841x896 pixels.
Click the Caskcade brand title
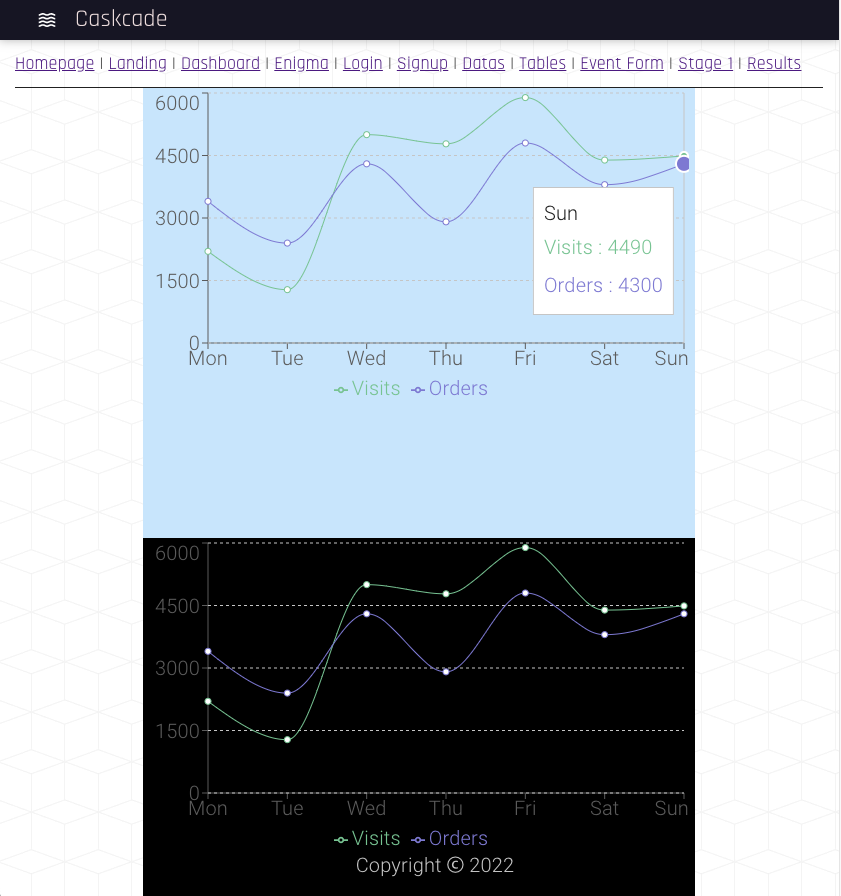tap(121, 19)
